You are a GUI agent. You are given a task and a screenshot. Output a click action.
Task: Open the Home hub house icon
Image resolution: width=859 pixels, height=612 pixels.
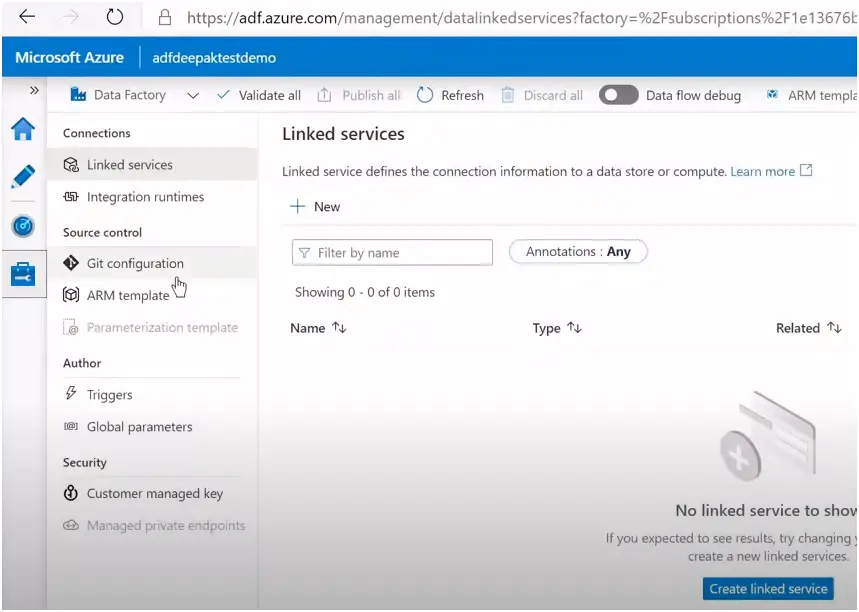23,129
